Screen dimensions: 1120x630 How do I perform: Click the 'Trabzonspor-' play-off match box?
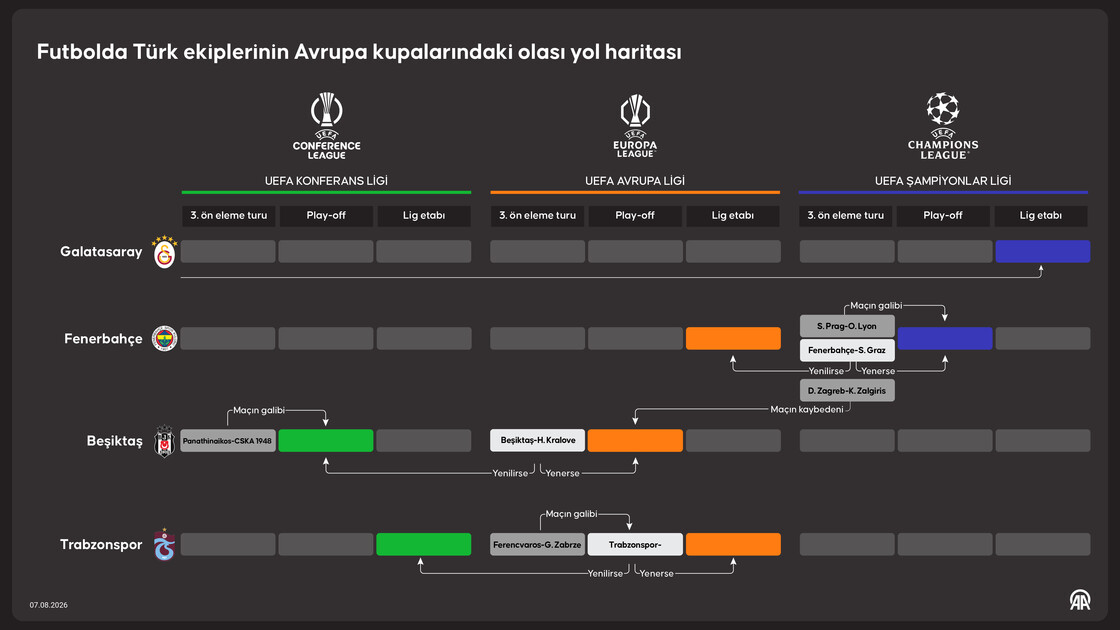tap(635, 544)
